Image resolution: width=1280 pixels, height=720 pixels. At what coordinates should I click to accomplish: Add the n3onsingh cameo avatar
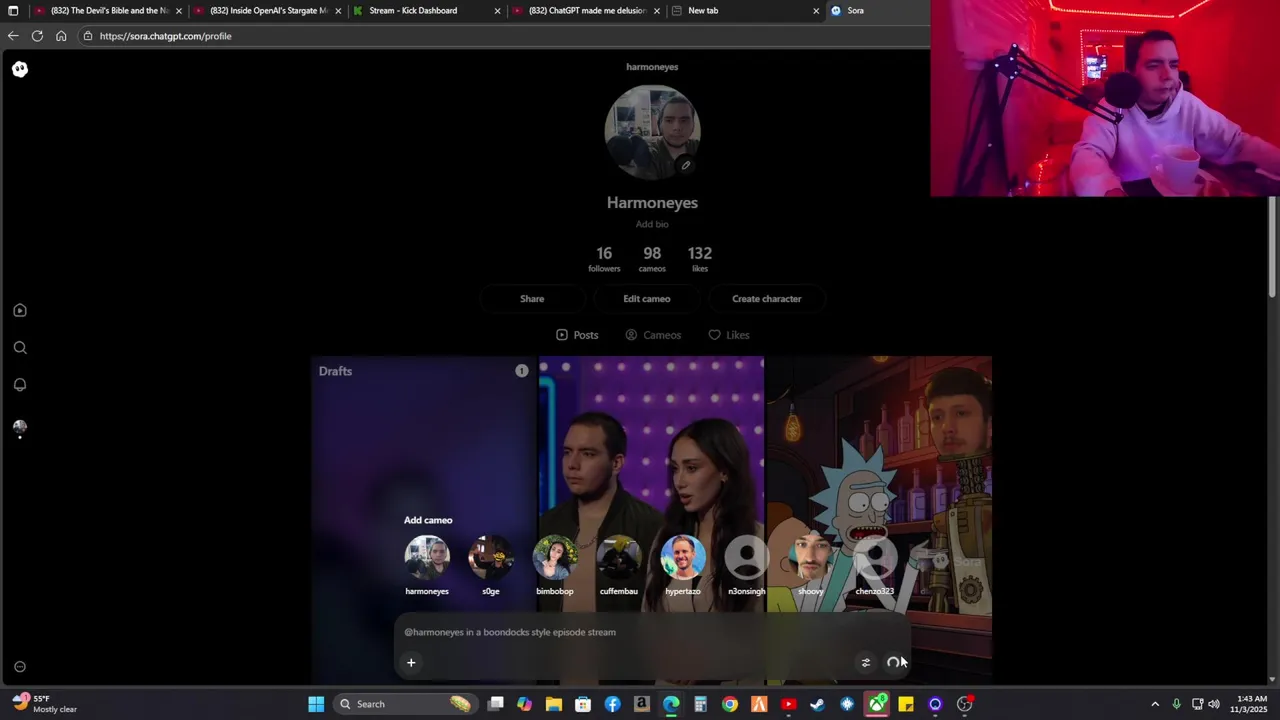pos(747,558)
